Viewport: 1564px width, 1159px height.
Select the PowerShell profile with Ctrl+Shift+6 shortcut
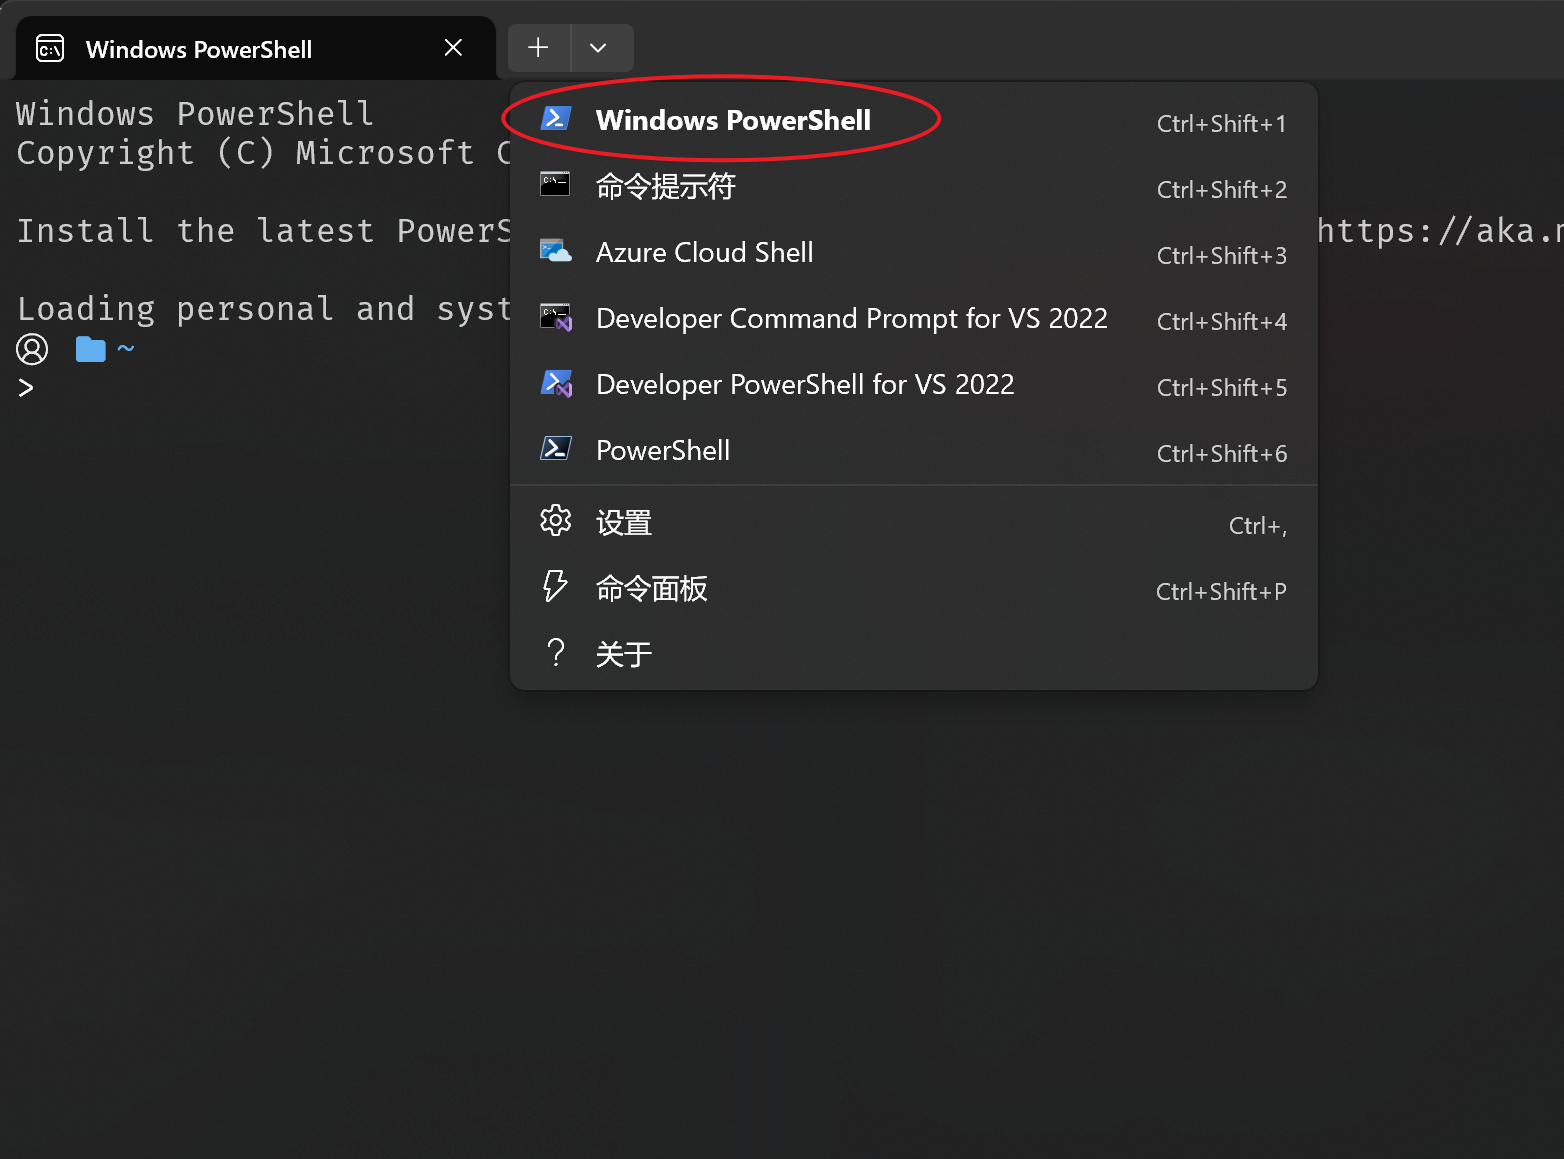914,451
